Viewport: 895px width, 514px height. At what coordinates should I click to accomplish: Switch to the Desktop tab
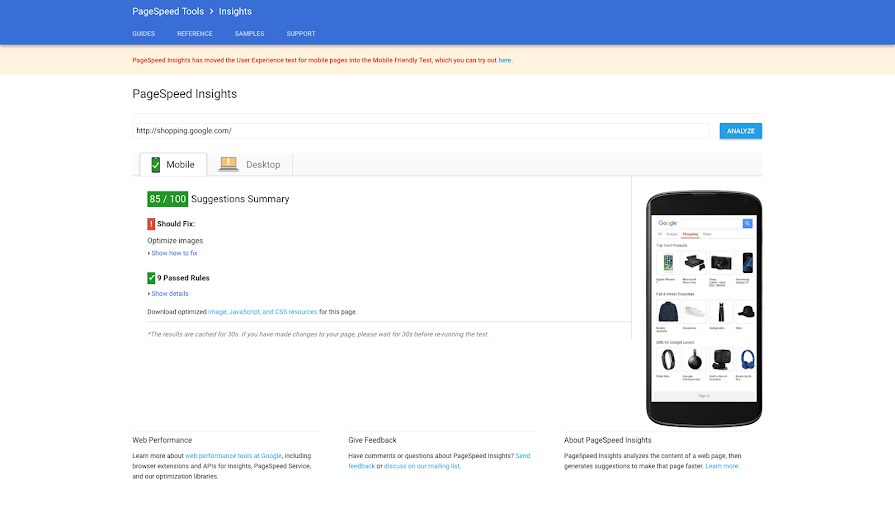[250, 164]
